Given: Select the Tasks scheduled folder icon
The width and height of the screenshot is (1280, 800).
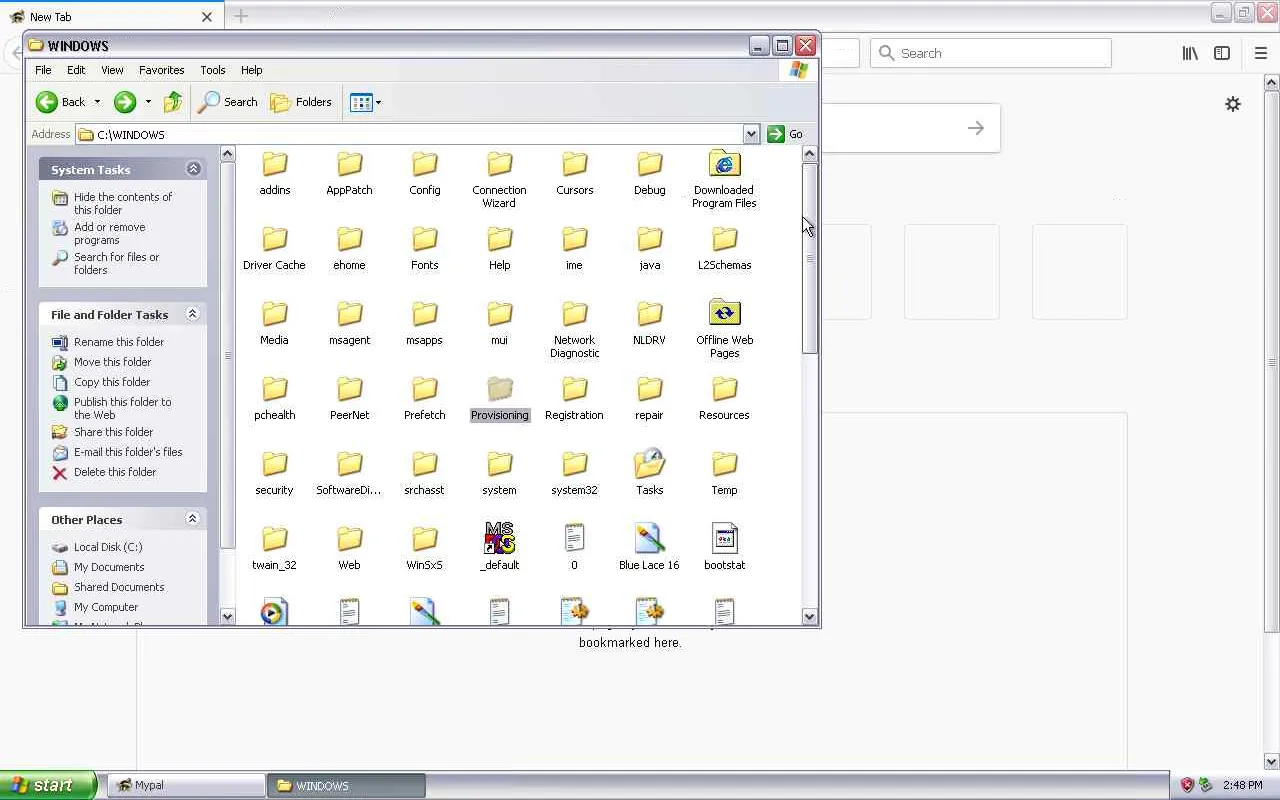Looking at the screenshot, I should [649, 464].
